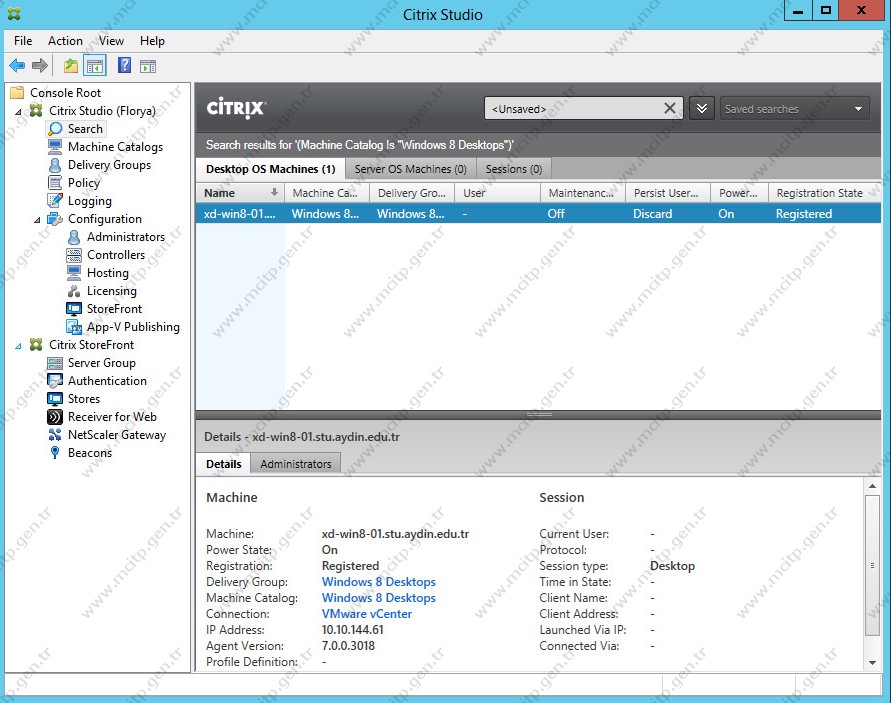The height and width of the screenshot is (703, 891).
Task: Click the details pane scroll down arrow
Action: point(872,663)
